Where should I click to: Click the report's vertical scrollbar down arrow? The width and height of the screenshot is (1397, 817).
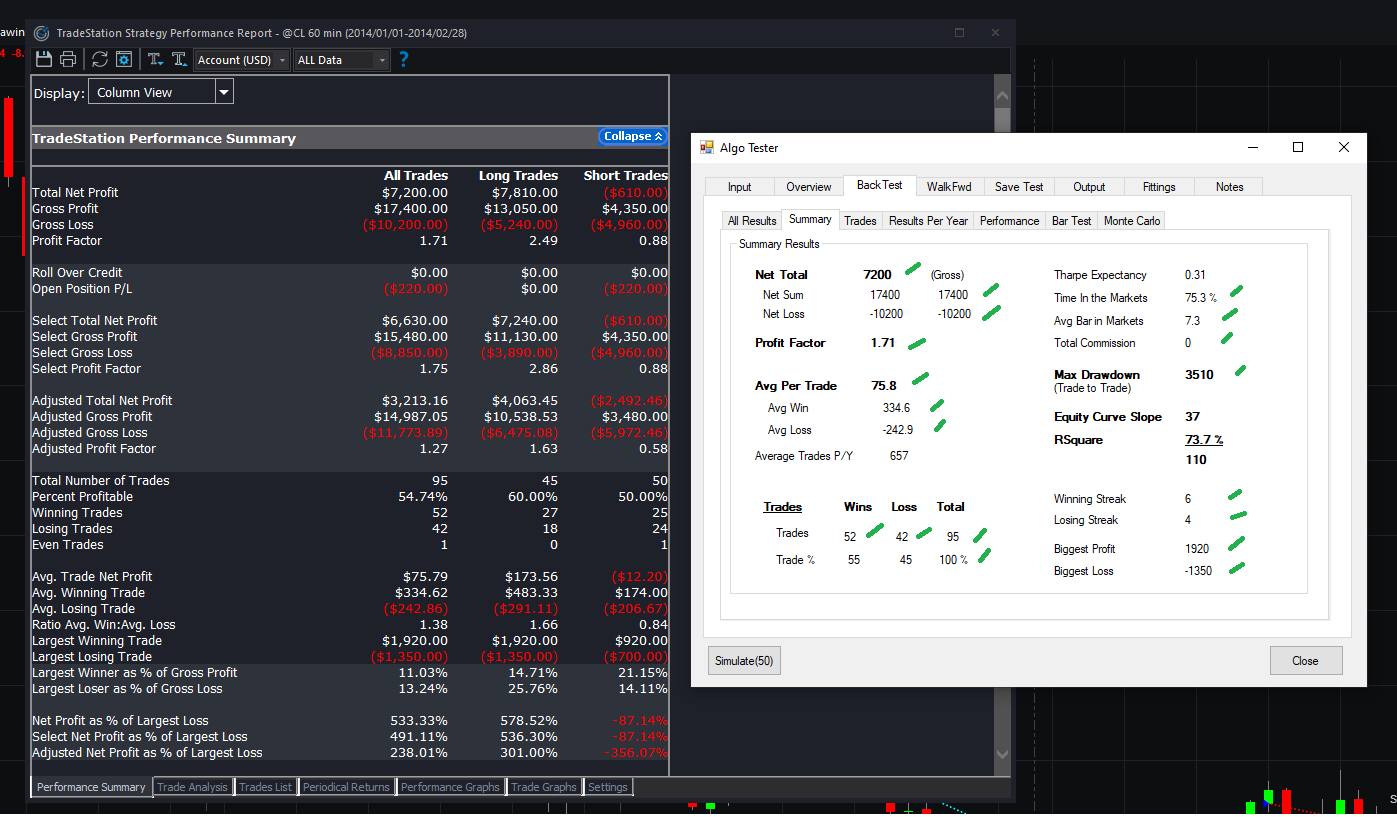1003,754
